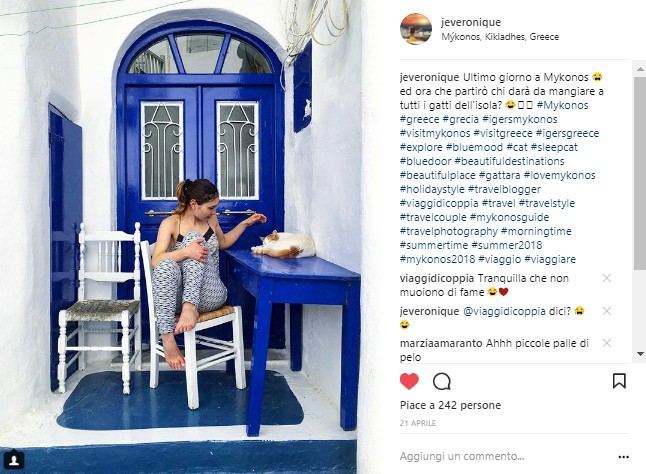
Task: Unlike the post with the red heart
Action: (x=409, y=381)
